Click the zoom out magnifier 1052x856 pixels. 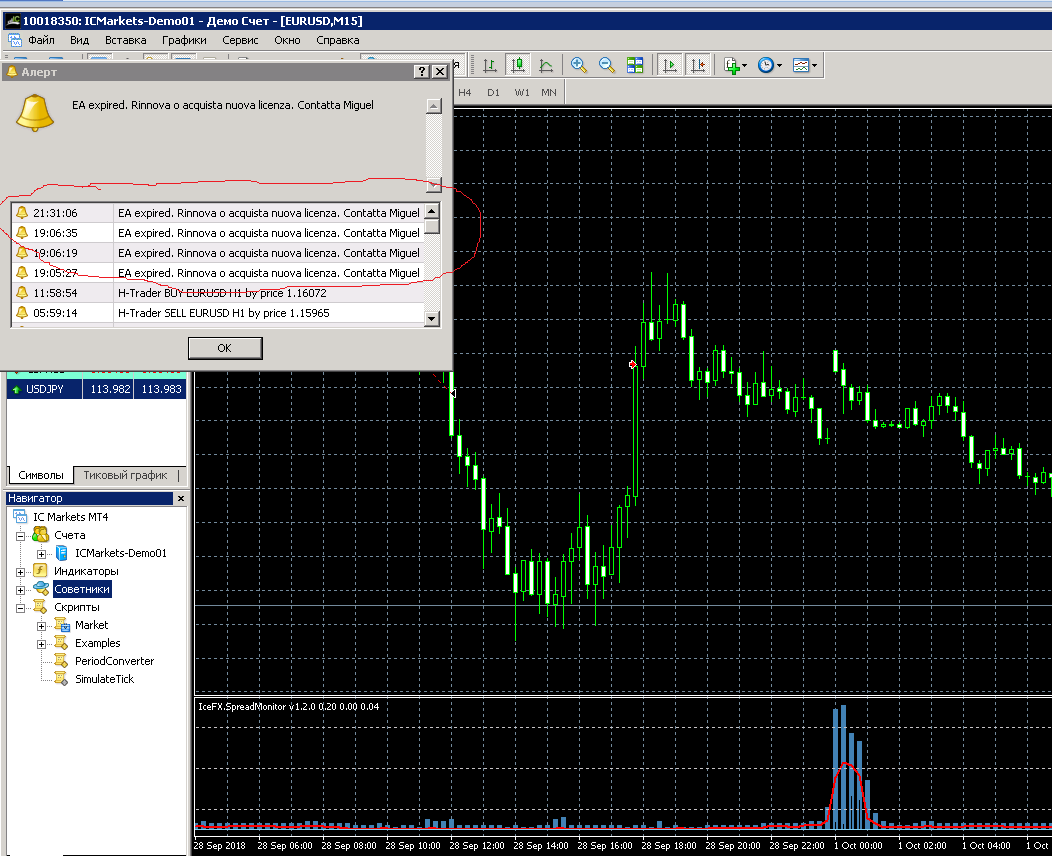(x=607, y=65)
